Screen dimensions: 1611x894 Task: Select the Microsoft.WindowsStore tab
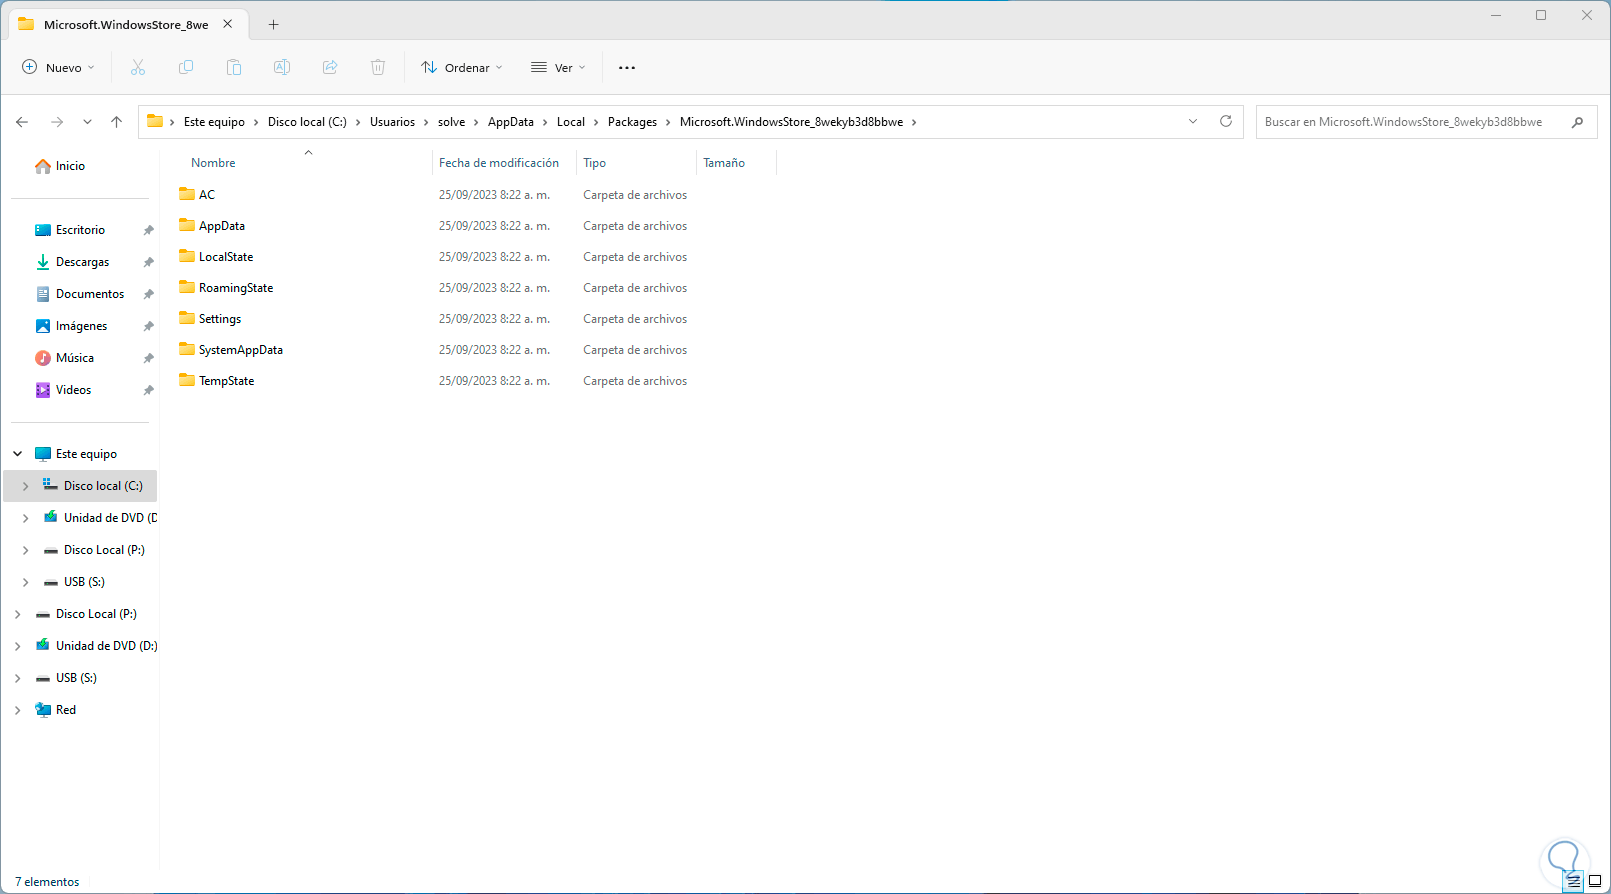click(x=126, y=25)
